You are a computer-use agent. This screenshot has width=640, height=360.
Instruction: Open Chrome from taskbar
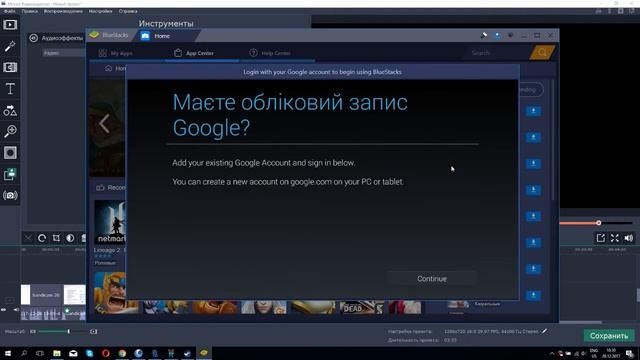tap(122, 353)
